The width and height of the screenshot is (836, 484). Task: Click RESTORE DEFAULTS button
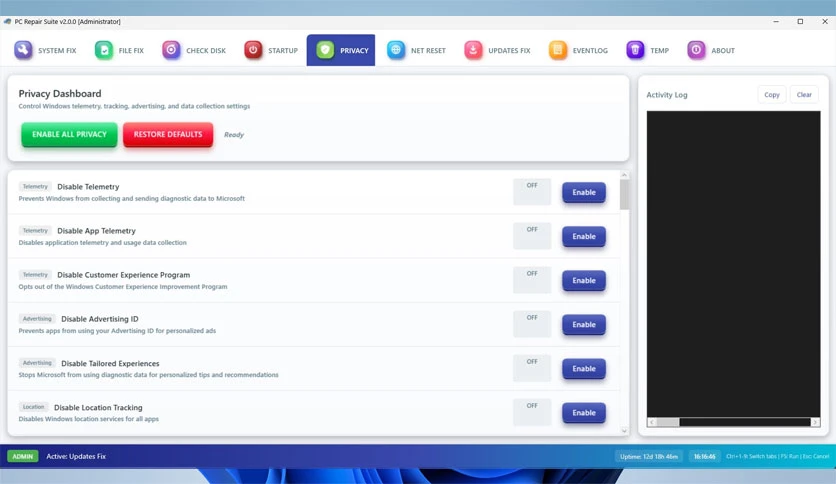(x=168, y=134)
